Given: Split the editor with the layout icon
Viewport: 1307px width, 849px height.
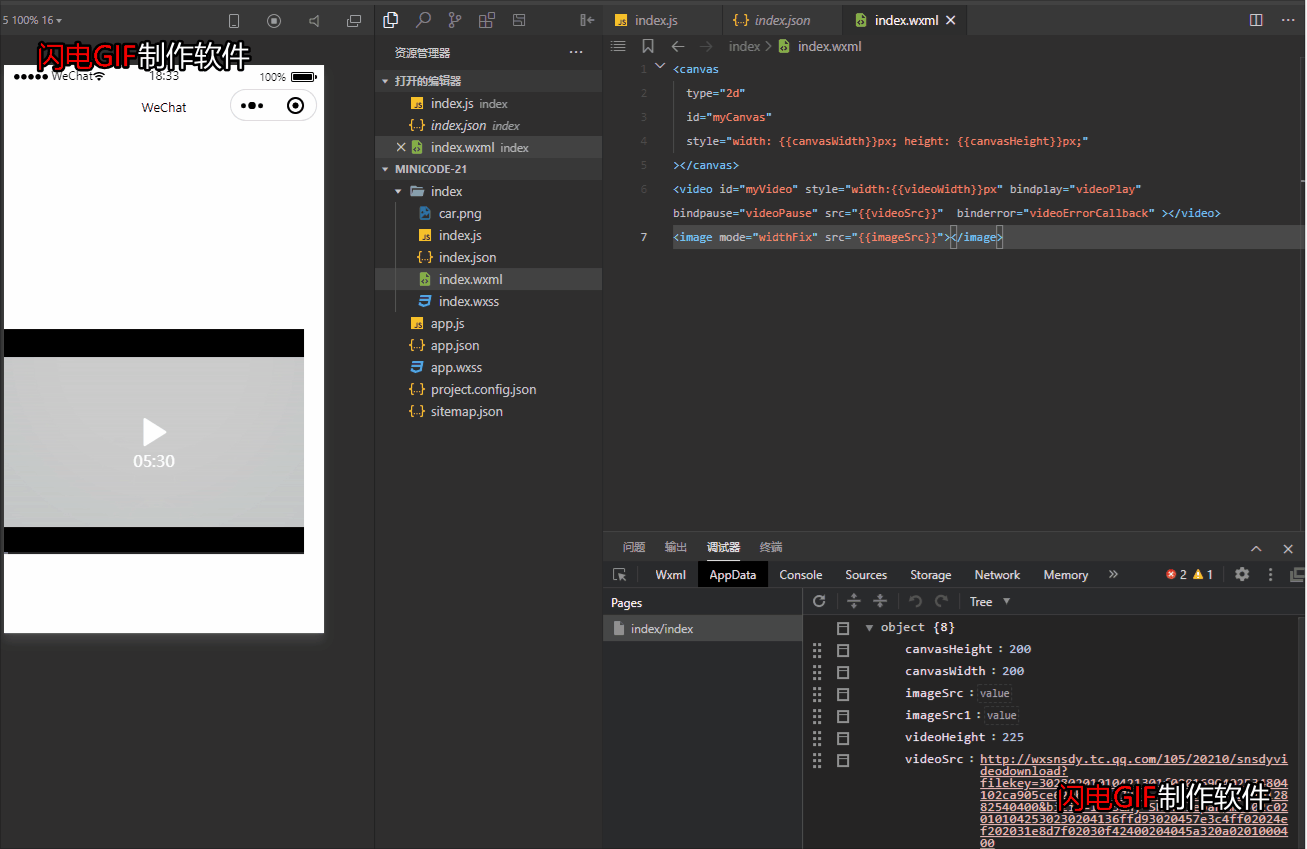Looking at the screenshot, I should point(1257,20).
